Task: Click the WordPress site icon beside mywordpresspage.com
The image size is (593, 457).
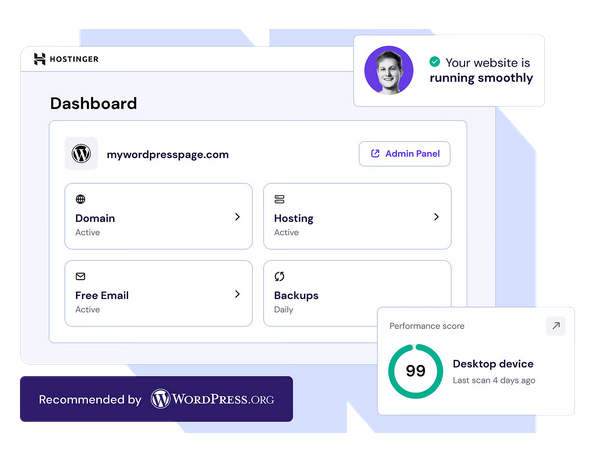Action: (x=81, y=154)
